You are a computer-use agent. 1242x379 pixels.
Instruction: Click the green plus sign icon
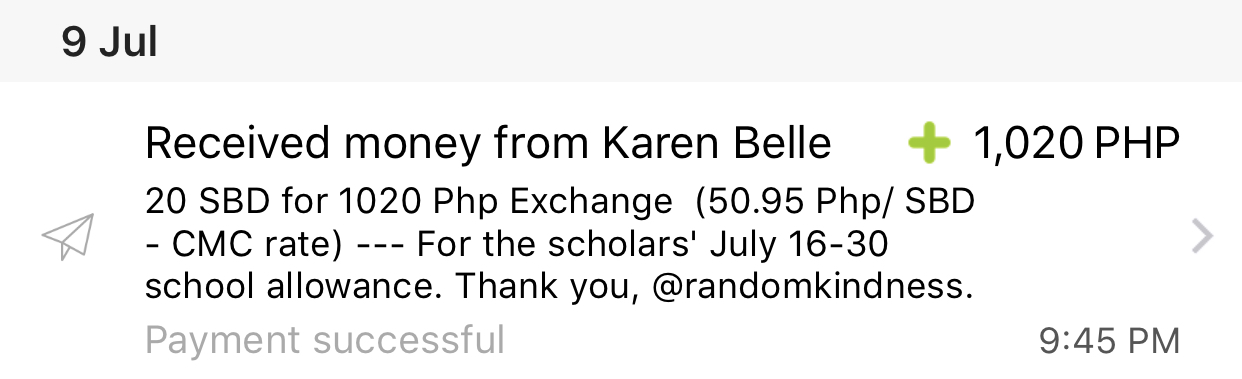tap(929, 146)
